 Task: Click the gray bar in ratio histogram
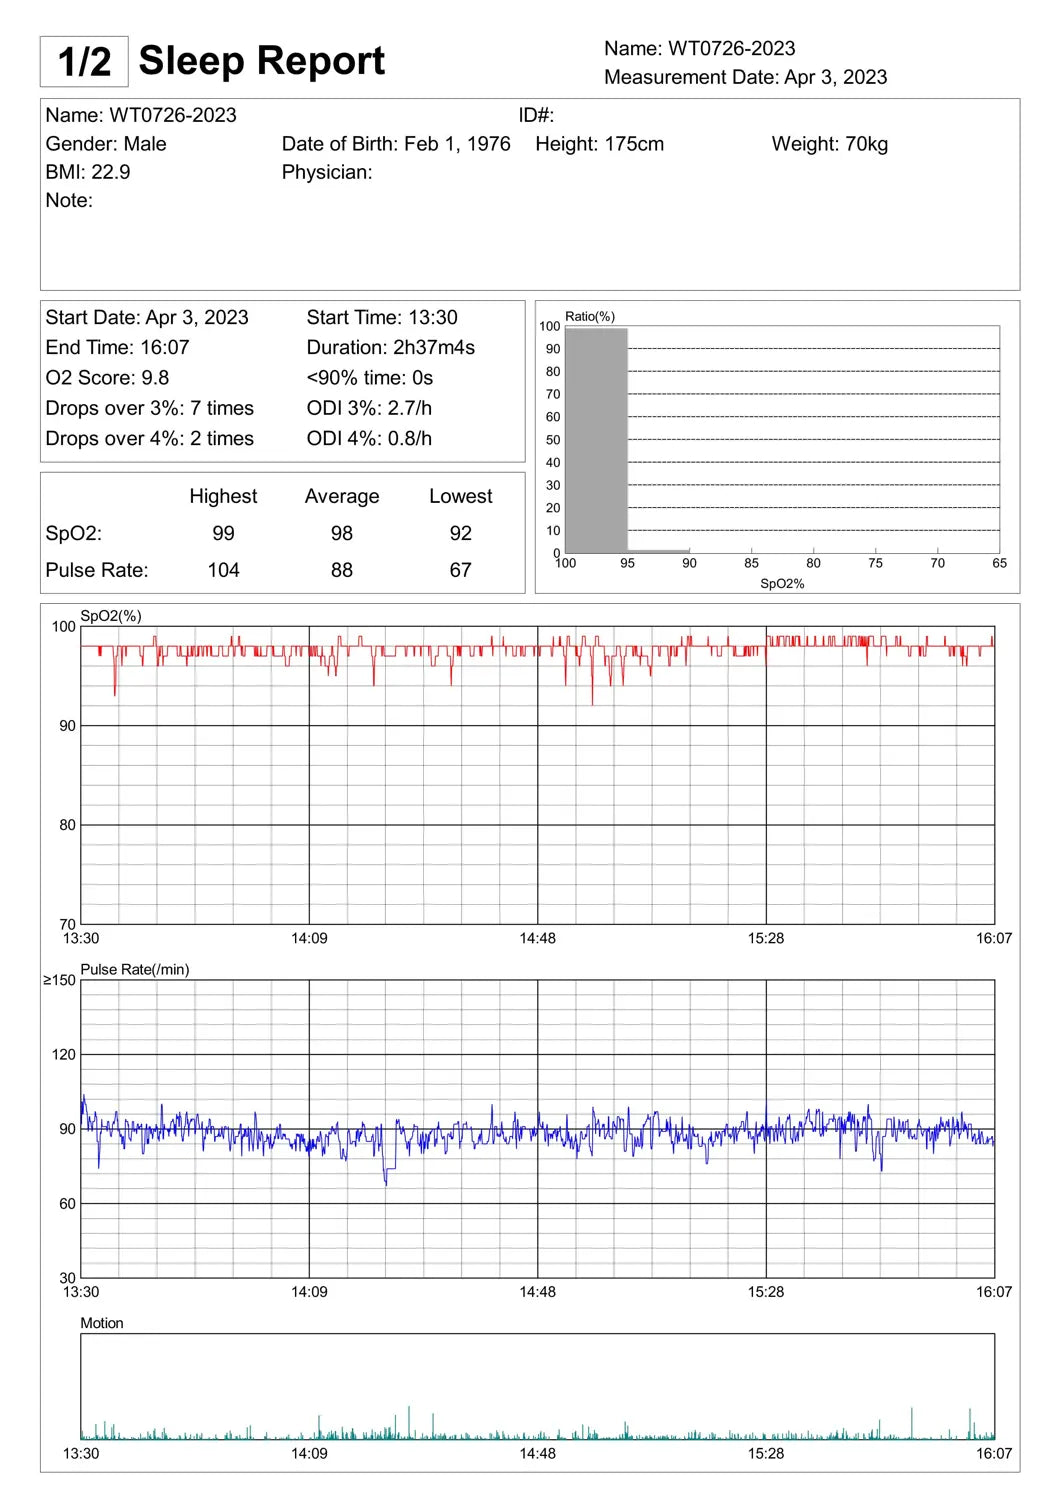point(596,440)
